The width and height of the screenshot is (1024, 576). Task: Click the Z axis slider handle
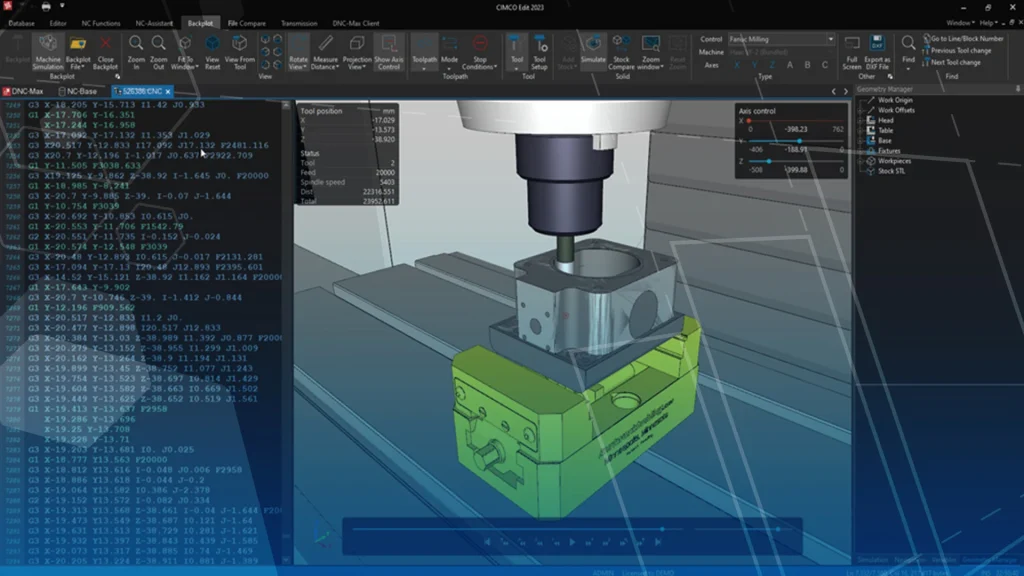click(769, 161)
